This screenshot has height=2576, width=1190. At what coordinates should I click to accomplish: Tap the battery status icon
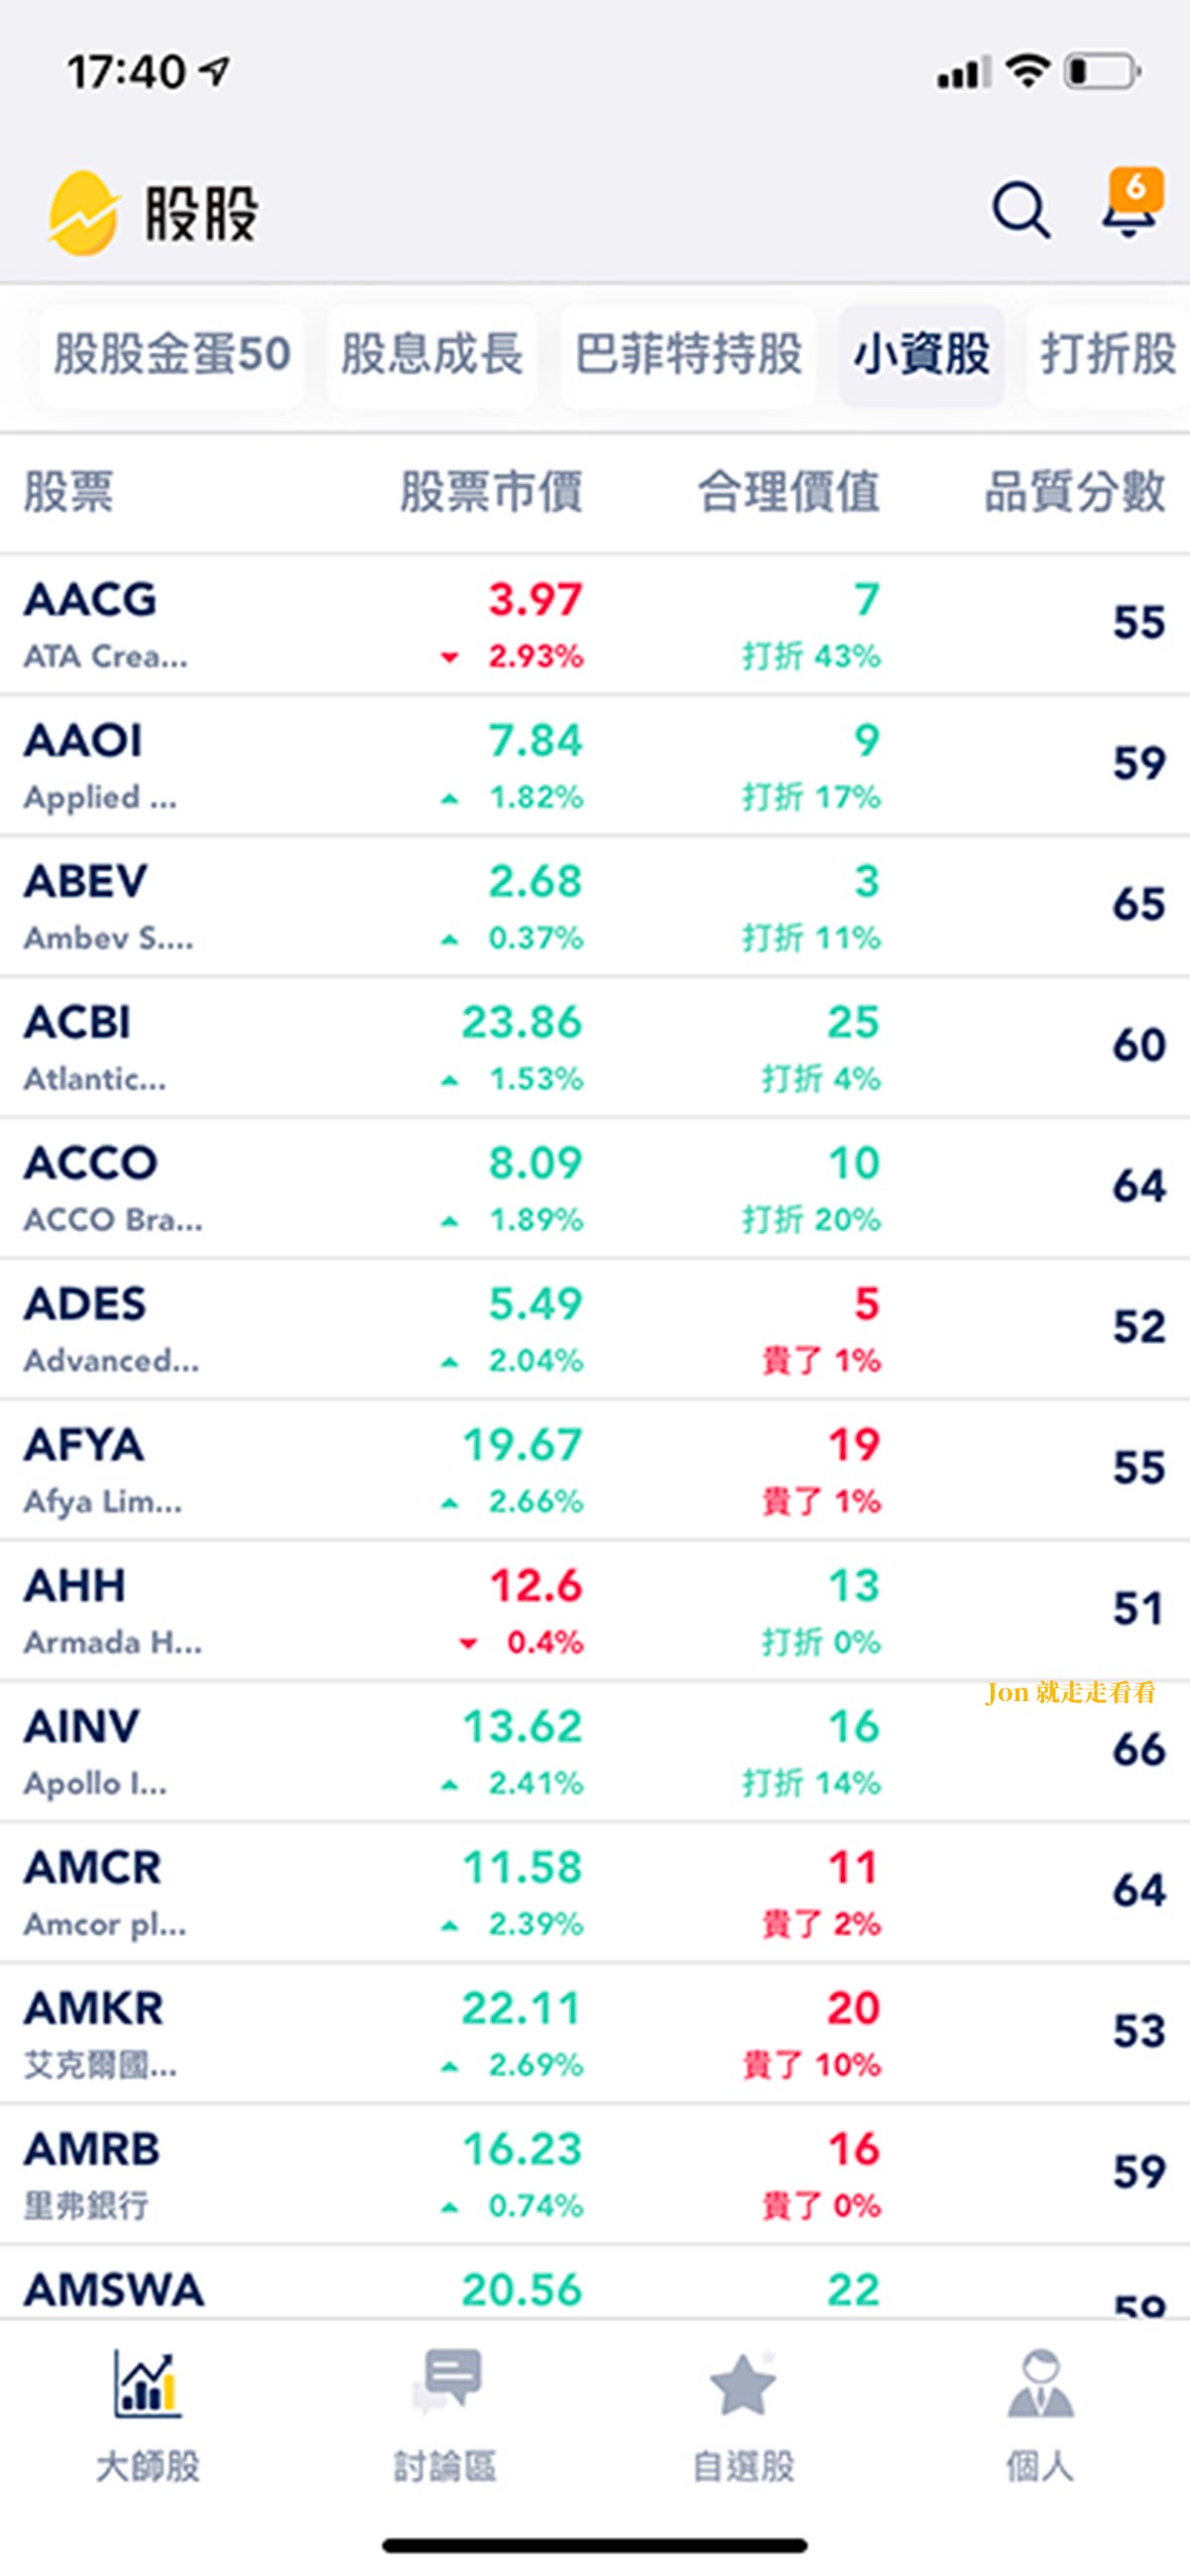pos(1102,71)
